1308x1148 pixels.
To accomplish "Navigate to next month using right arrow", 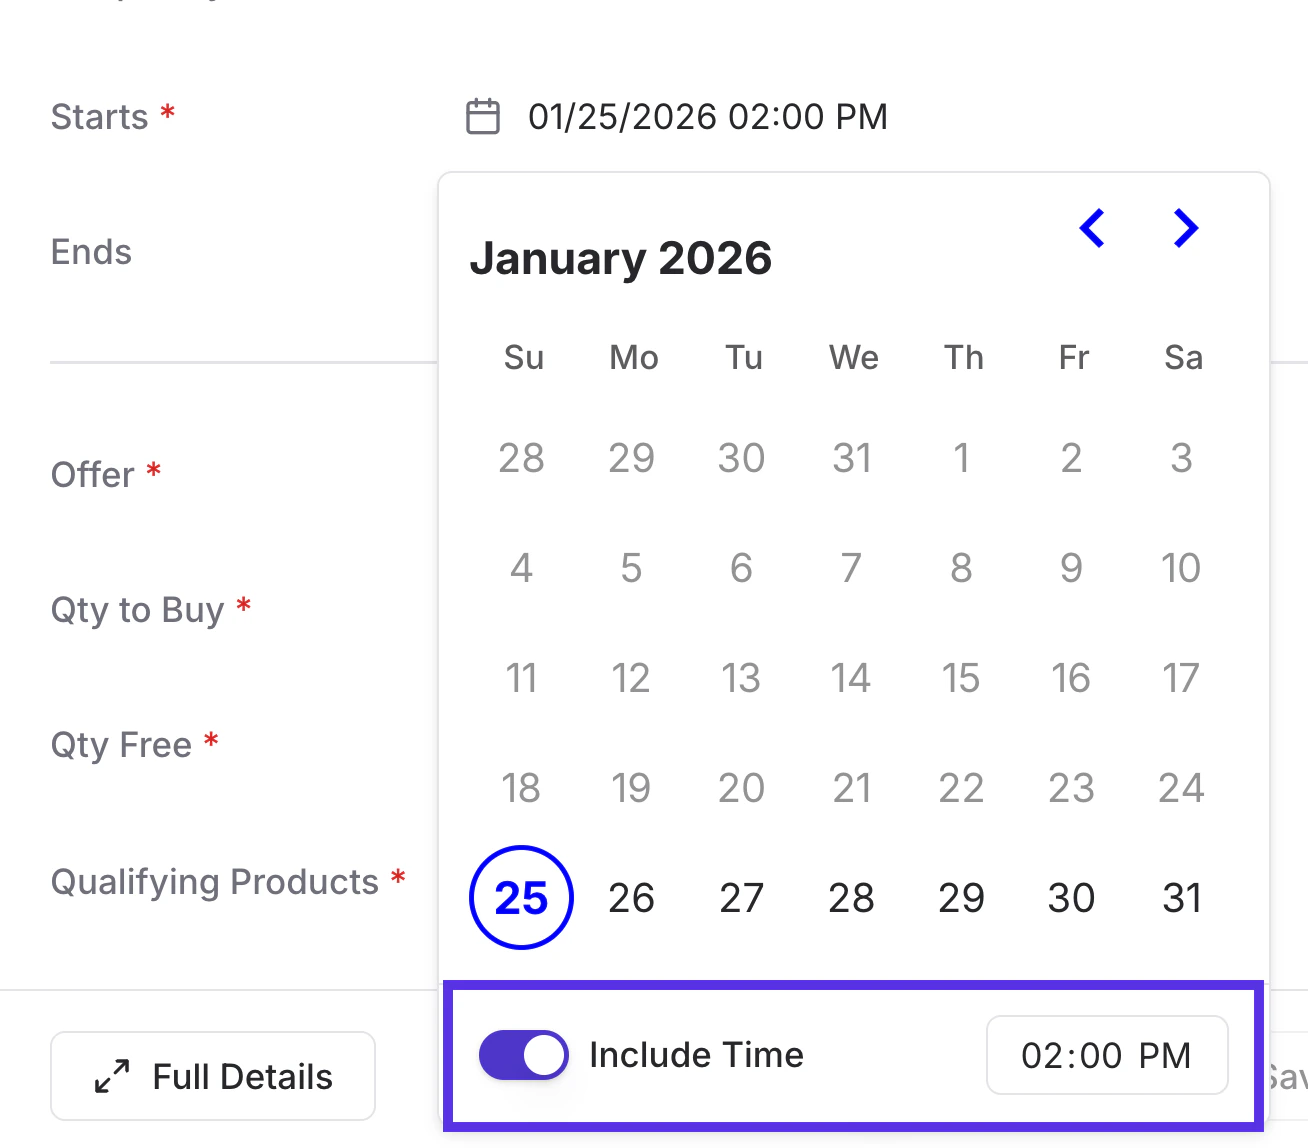I will (x=1183, y=228).
